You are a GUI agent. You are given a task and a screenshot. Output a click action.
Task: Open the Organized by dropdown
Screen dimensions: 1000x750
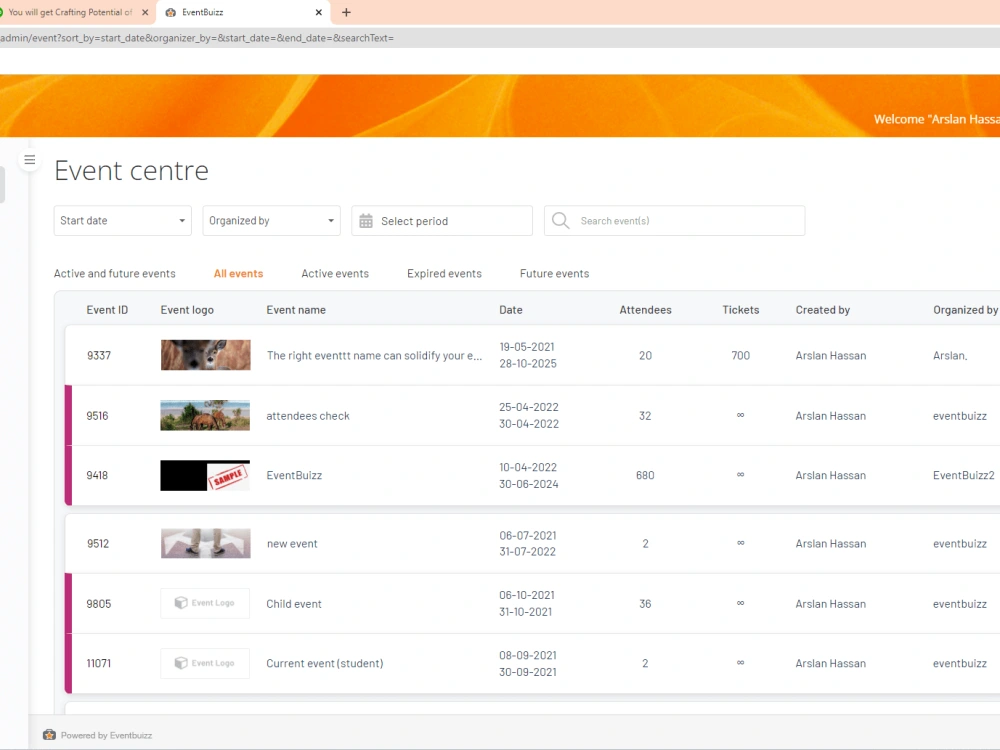click(x=272, y=221)
